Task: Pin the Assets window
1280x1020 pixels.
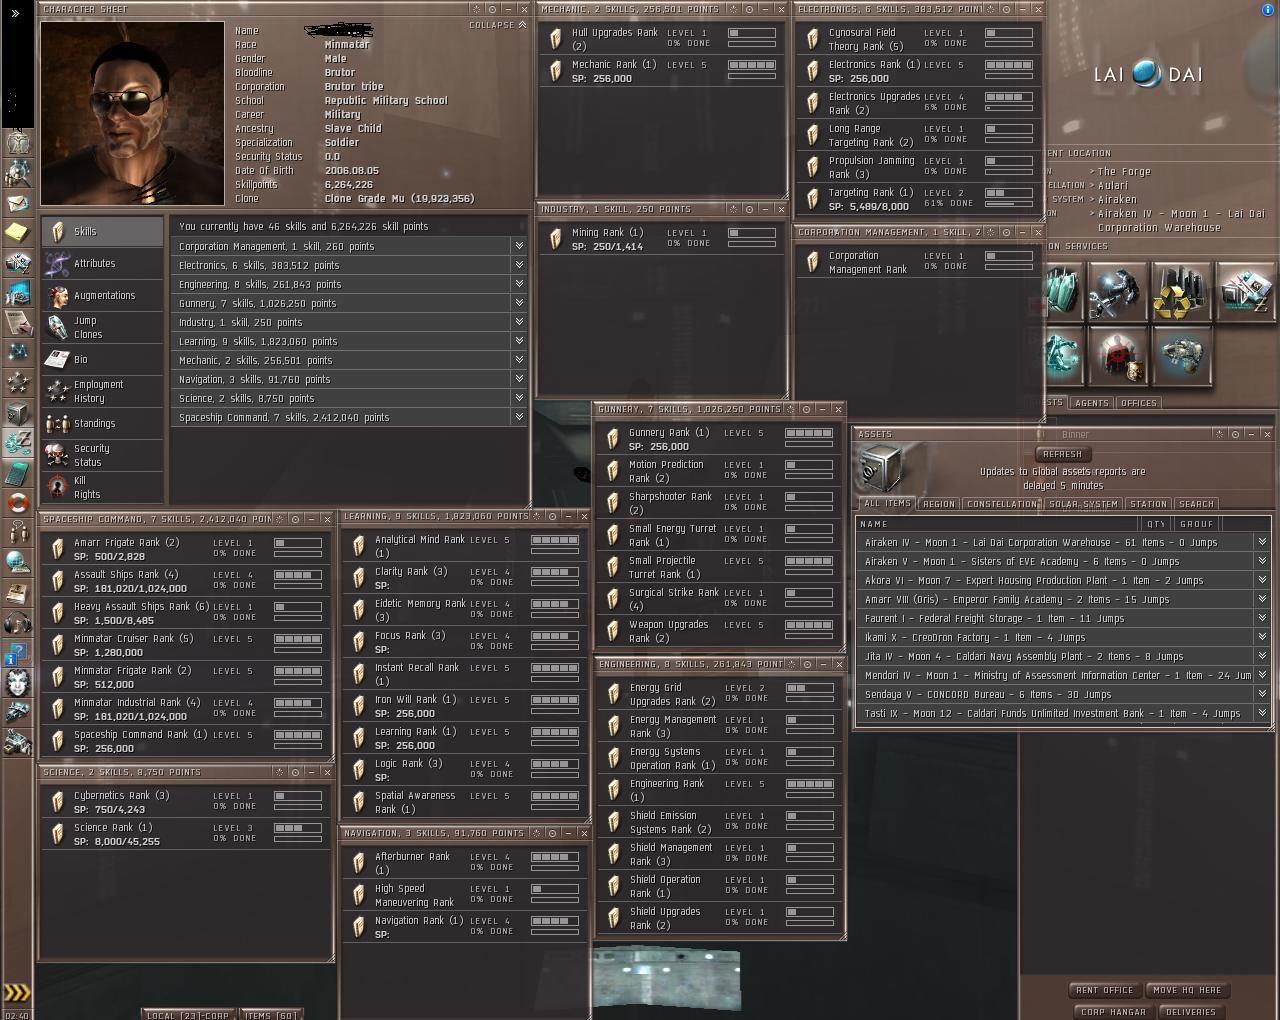Action: tap(1235, 435)
